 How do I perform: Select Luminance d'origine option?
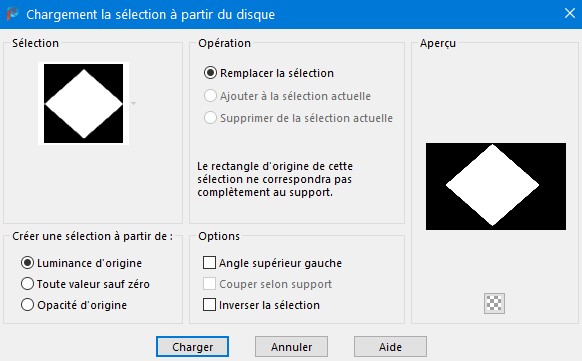tap(27, 263)
